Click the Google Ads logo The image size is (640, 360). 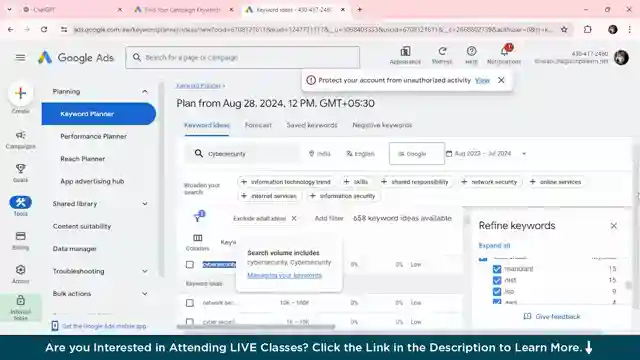(x=76, y=58)
